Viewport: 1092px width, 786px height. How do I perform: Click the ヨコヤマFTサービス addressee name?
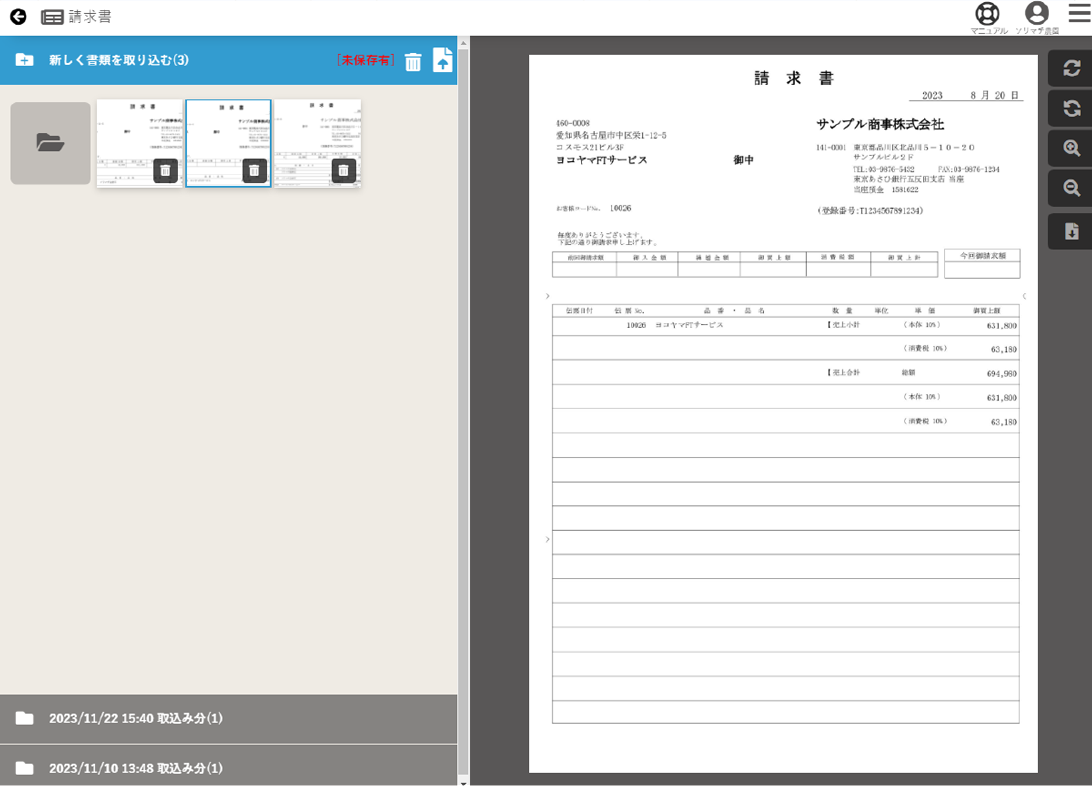click(602, 160)
